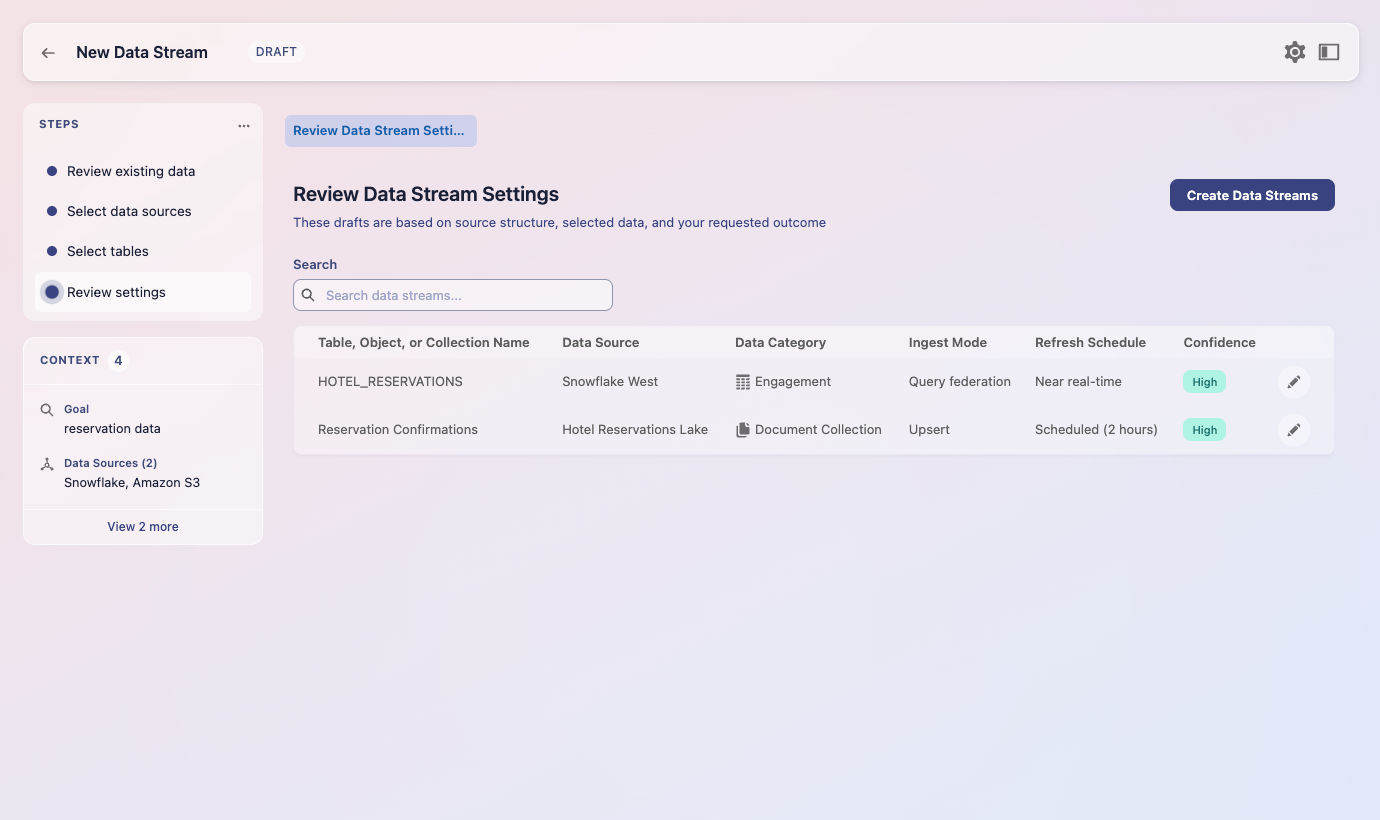Click the Ingest Mode column header
The width and height of the screenshot is (1380, 820).
pyautogui.click(x=948, y=342)
